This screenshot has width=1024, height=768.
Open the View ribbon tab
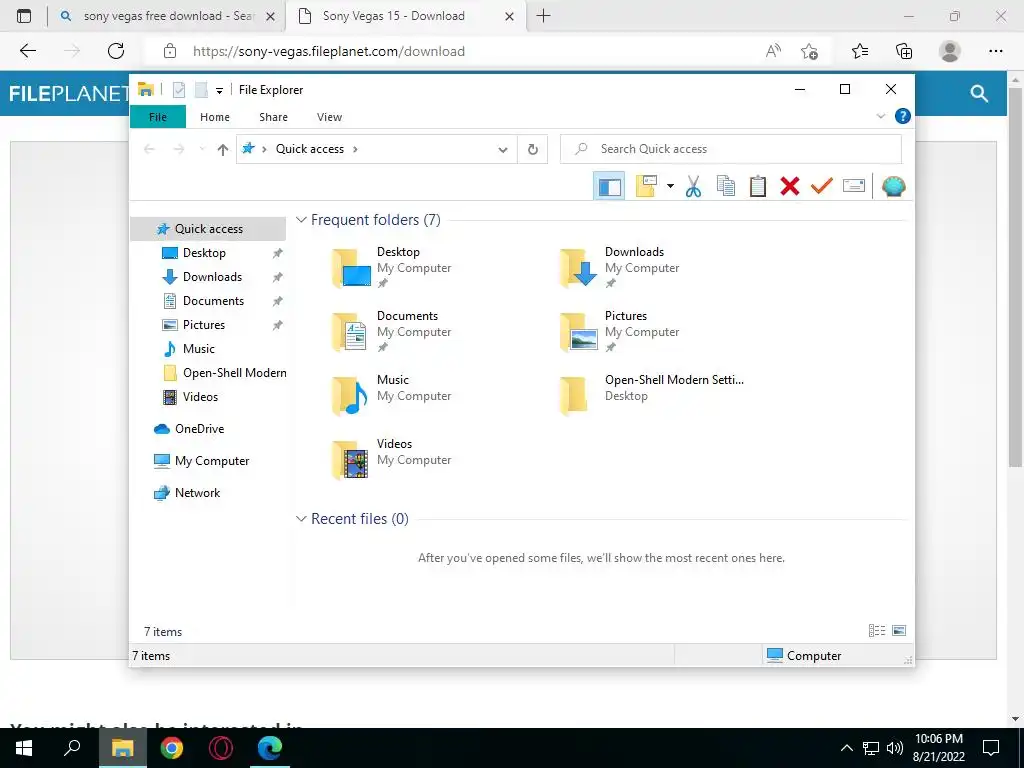[329, 117]
